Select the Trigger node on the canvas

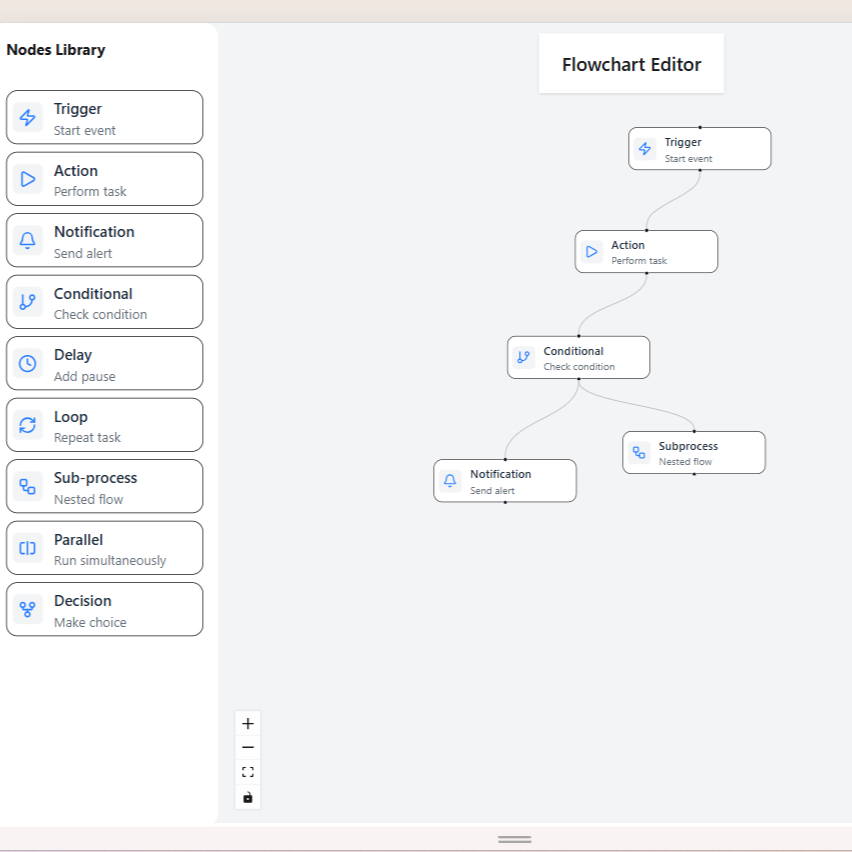(699, 149)
